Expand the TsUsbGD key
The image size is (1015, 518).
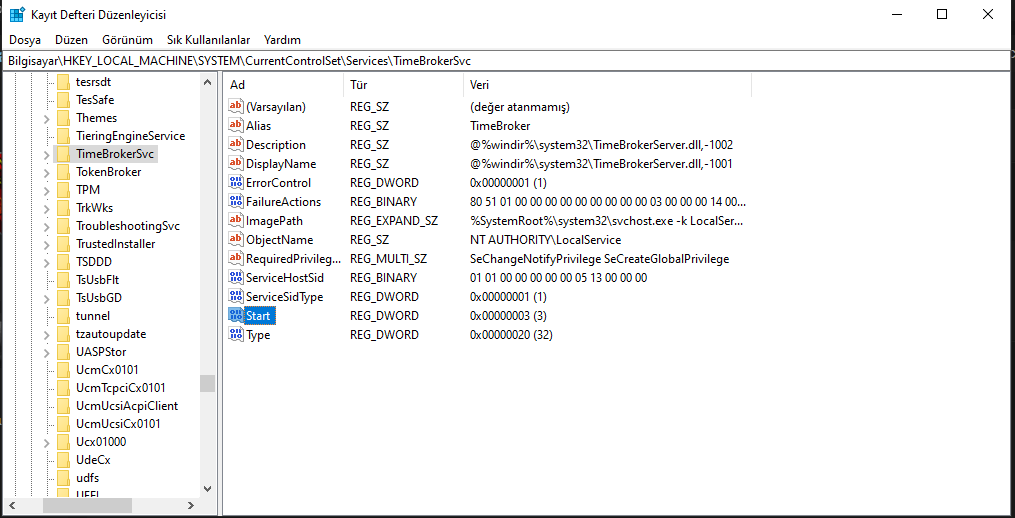[47, 298]
